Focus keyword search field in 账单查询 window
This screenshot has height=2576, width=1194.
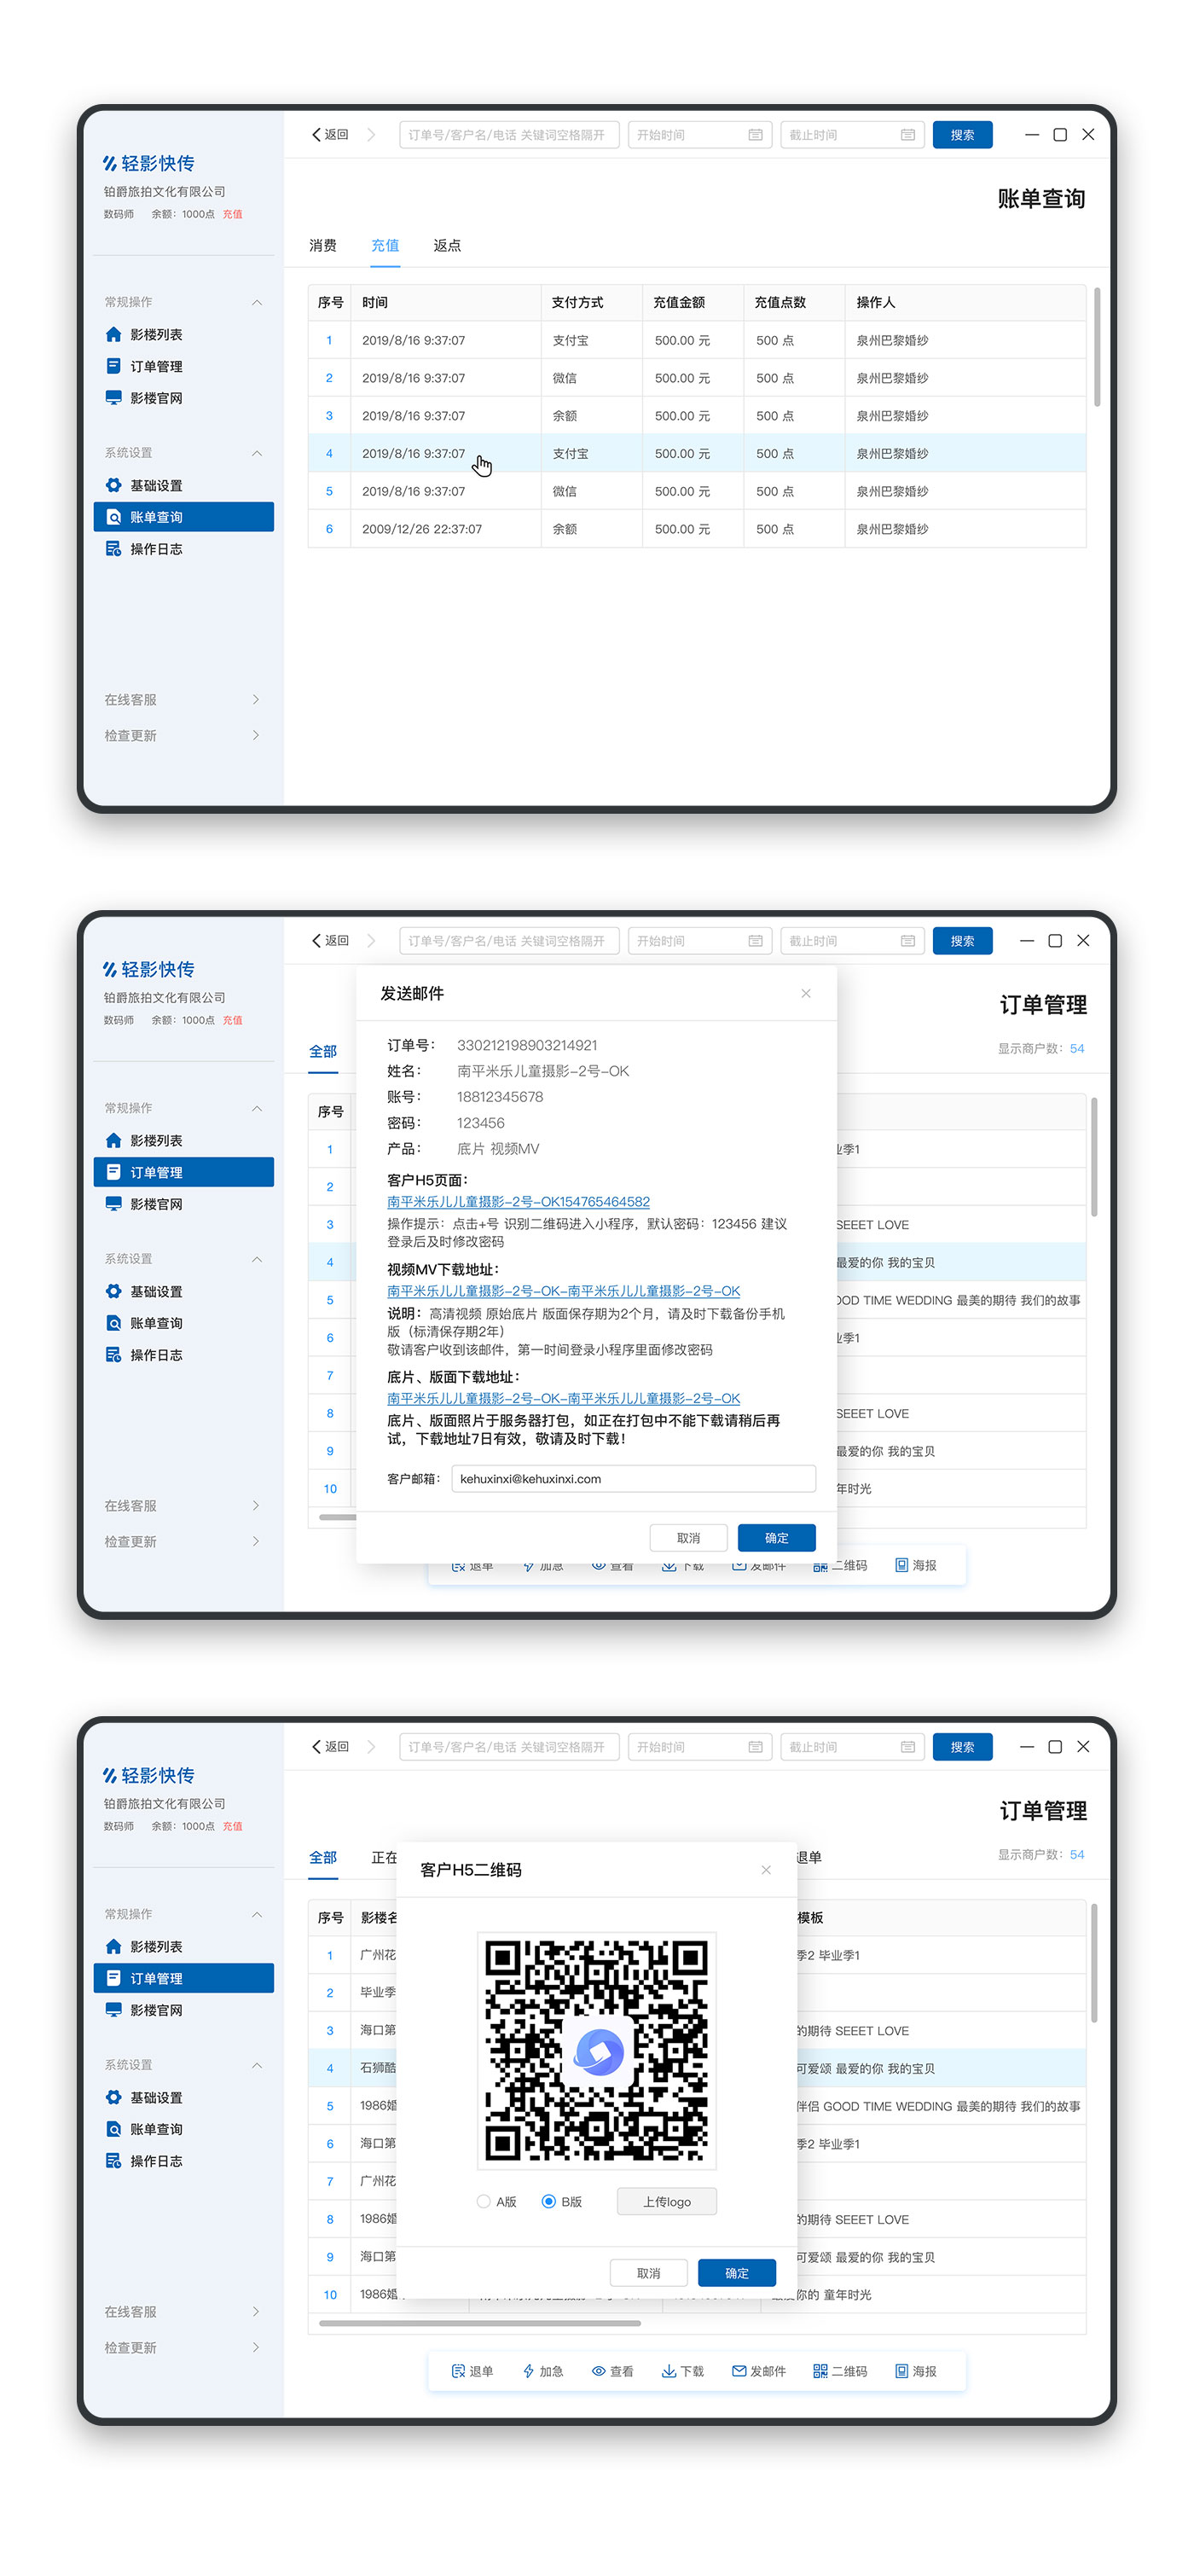click(509, 135)
